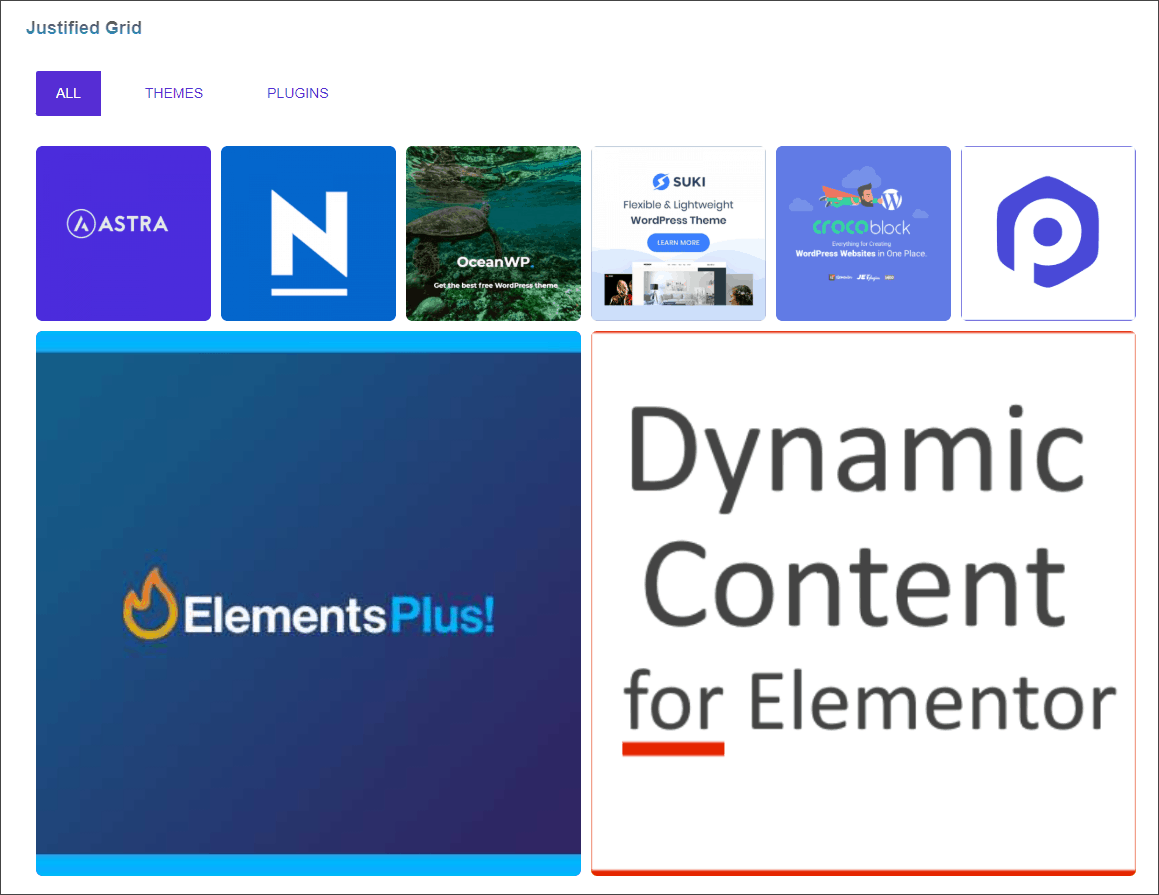
Task: Click the Justified Grid heading
Action: 84,28
